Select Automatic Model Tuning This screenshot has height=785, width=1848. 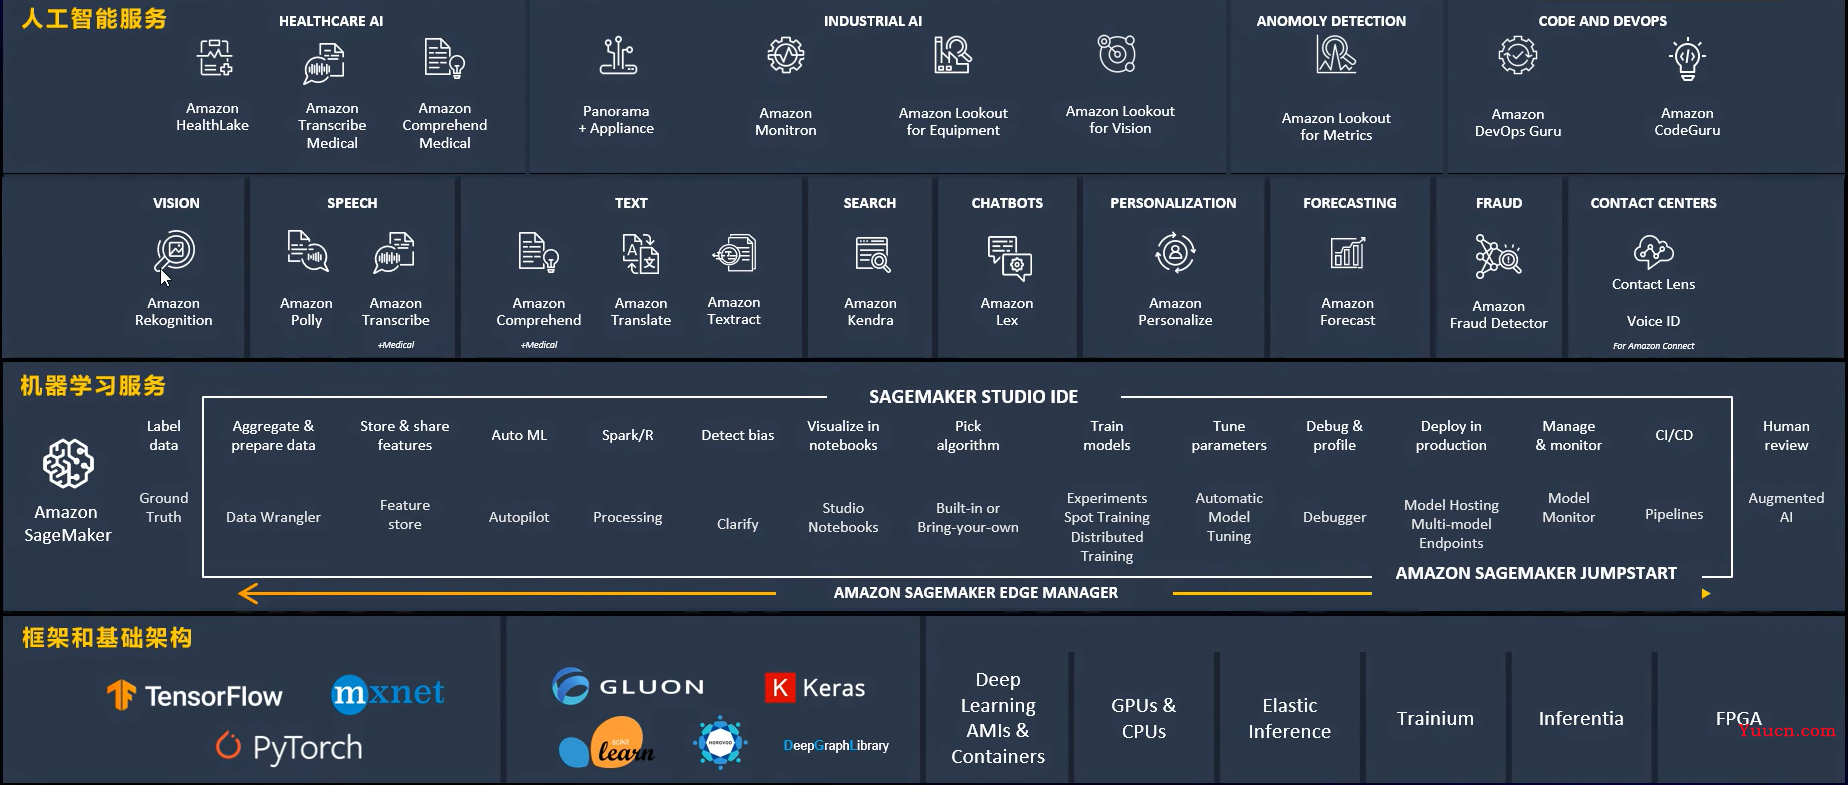point(1229,517)
